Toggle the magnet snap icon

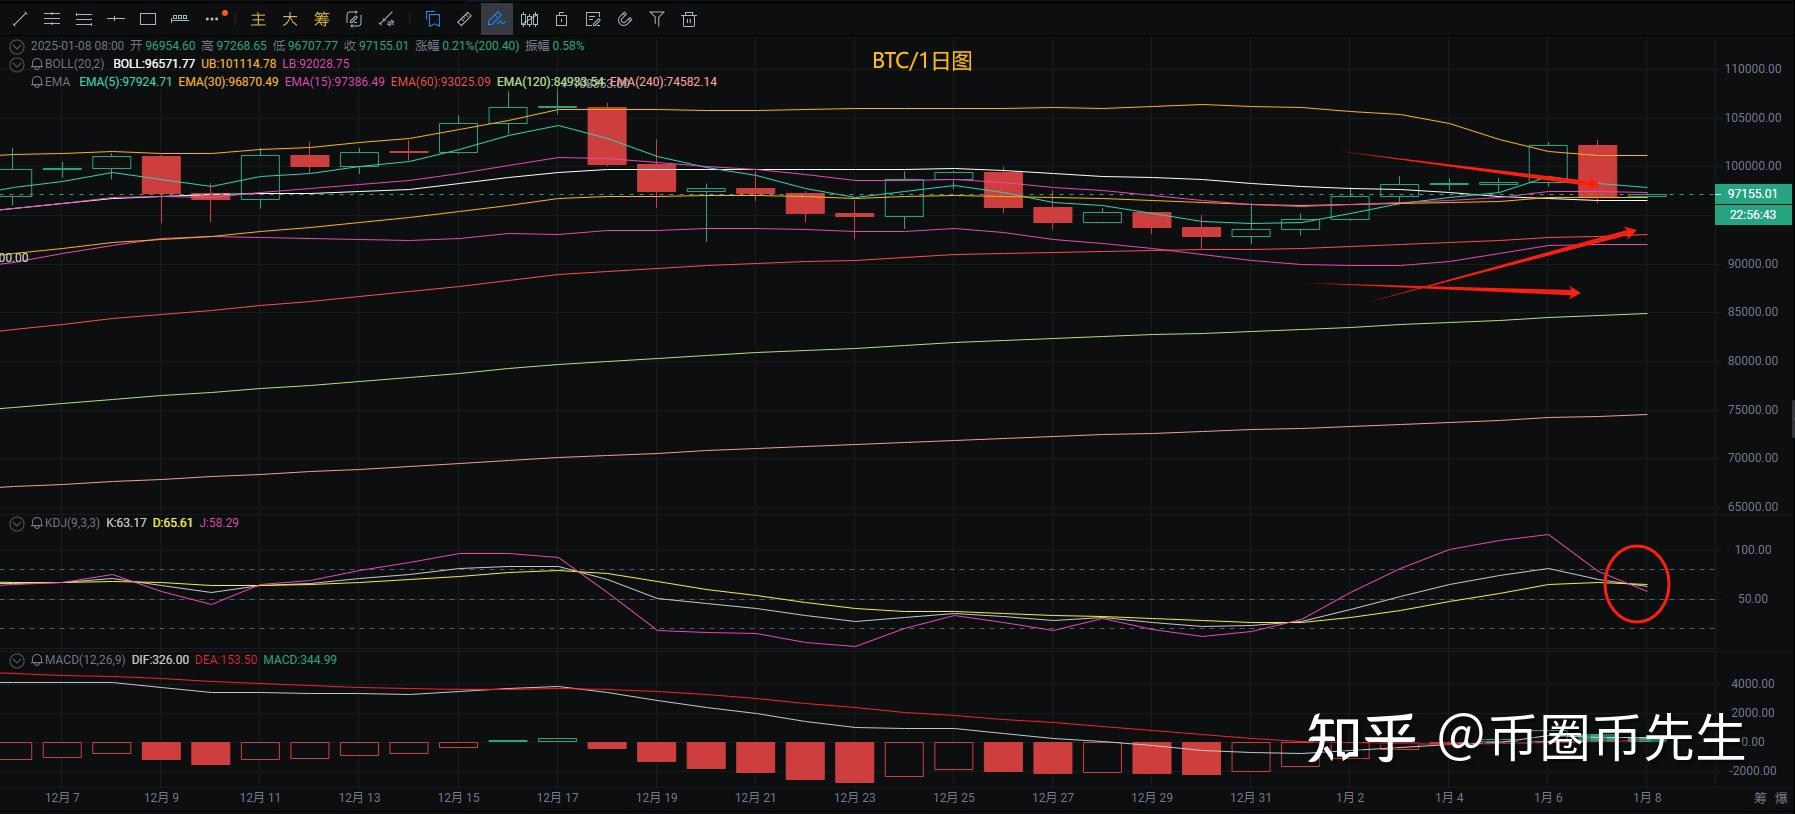(x=625, y=19)
